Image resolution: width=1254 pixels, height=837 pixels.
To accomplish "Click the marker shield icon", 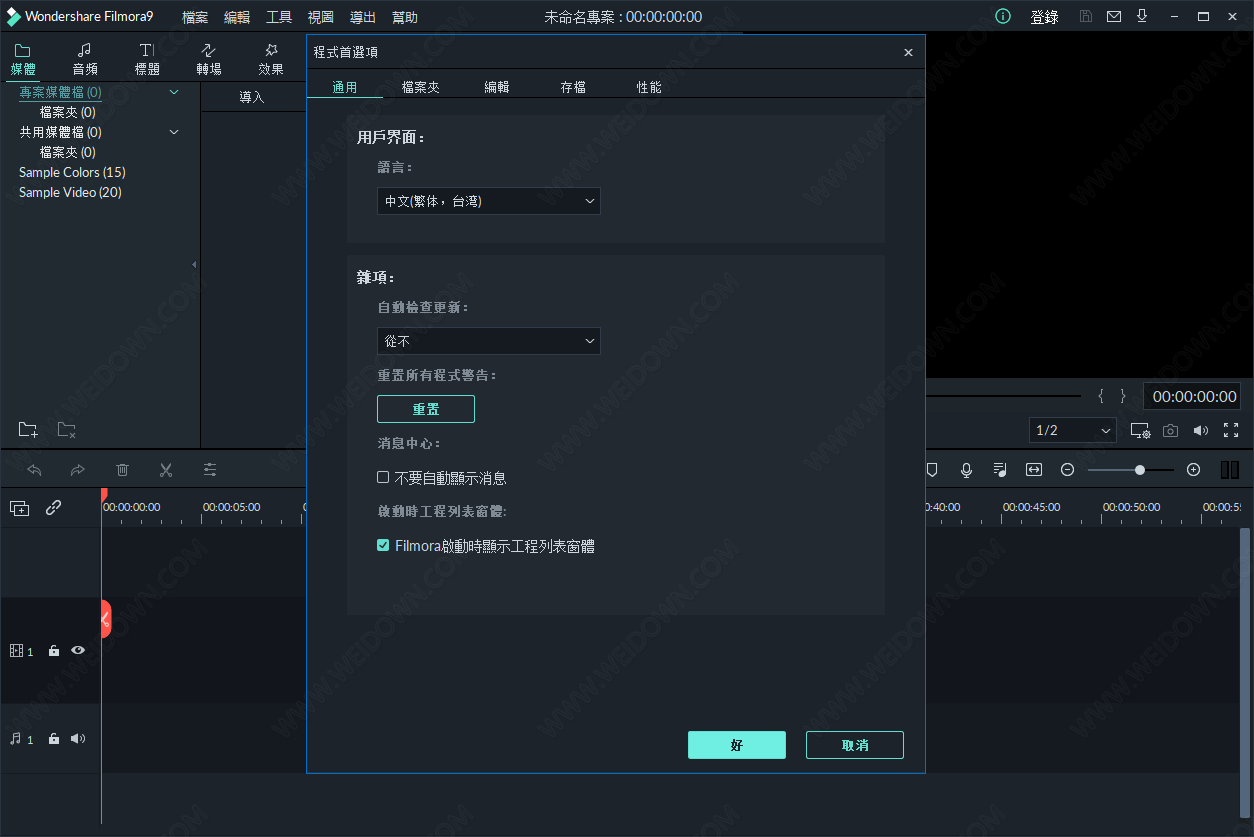I will pyautogui.click(x=932, y=469).
